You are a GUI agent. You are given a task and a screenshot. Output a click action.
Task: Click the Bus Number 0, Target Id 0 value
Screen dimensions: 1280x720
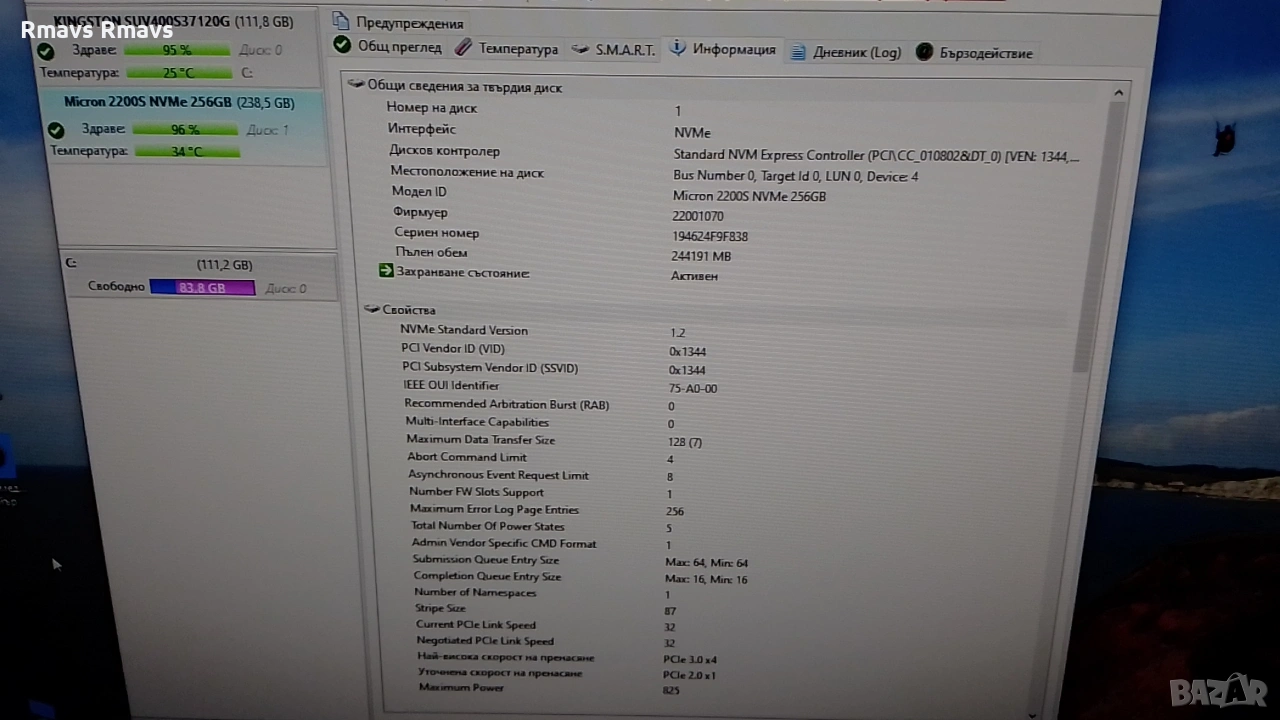796,176
